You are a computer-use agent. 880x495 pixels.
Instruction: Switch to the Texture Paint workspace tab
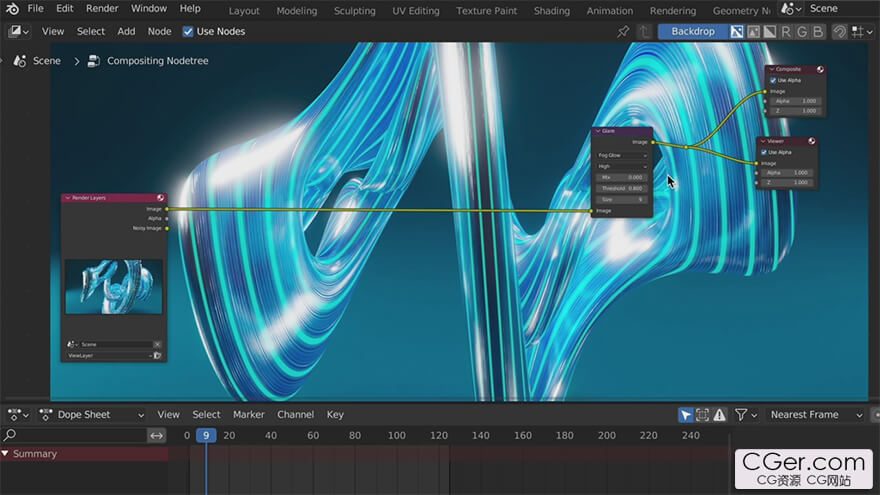pos(487,11)
